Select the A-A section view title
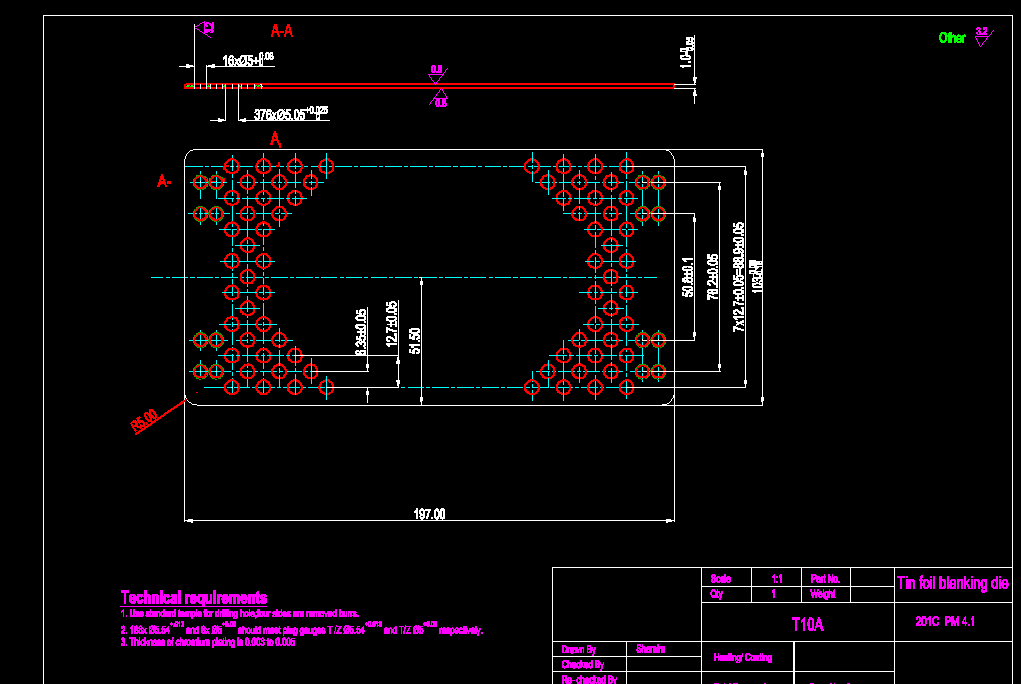This screenshot has width=1021, height=684. tap(282, 31)
